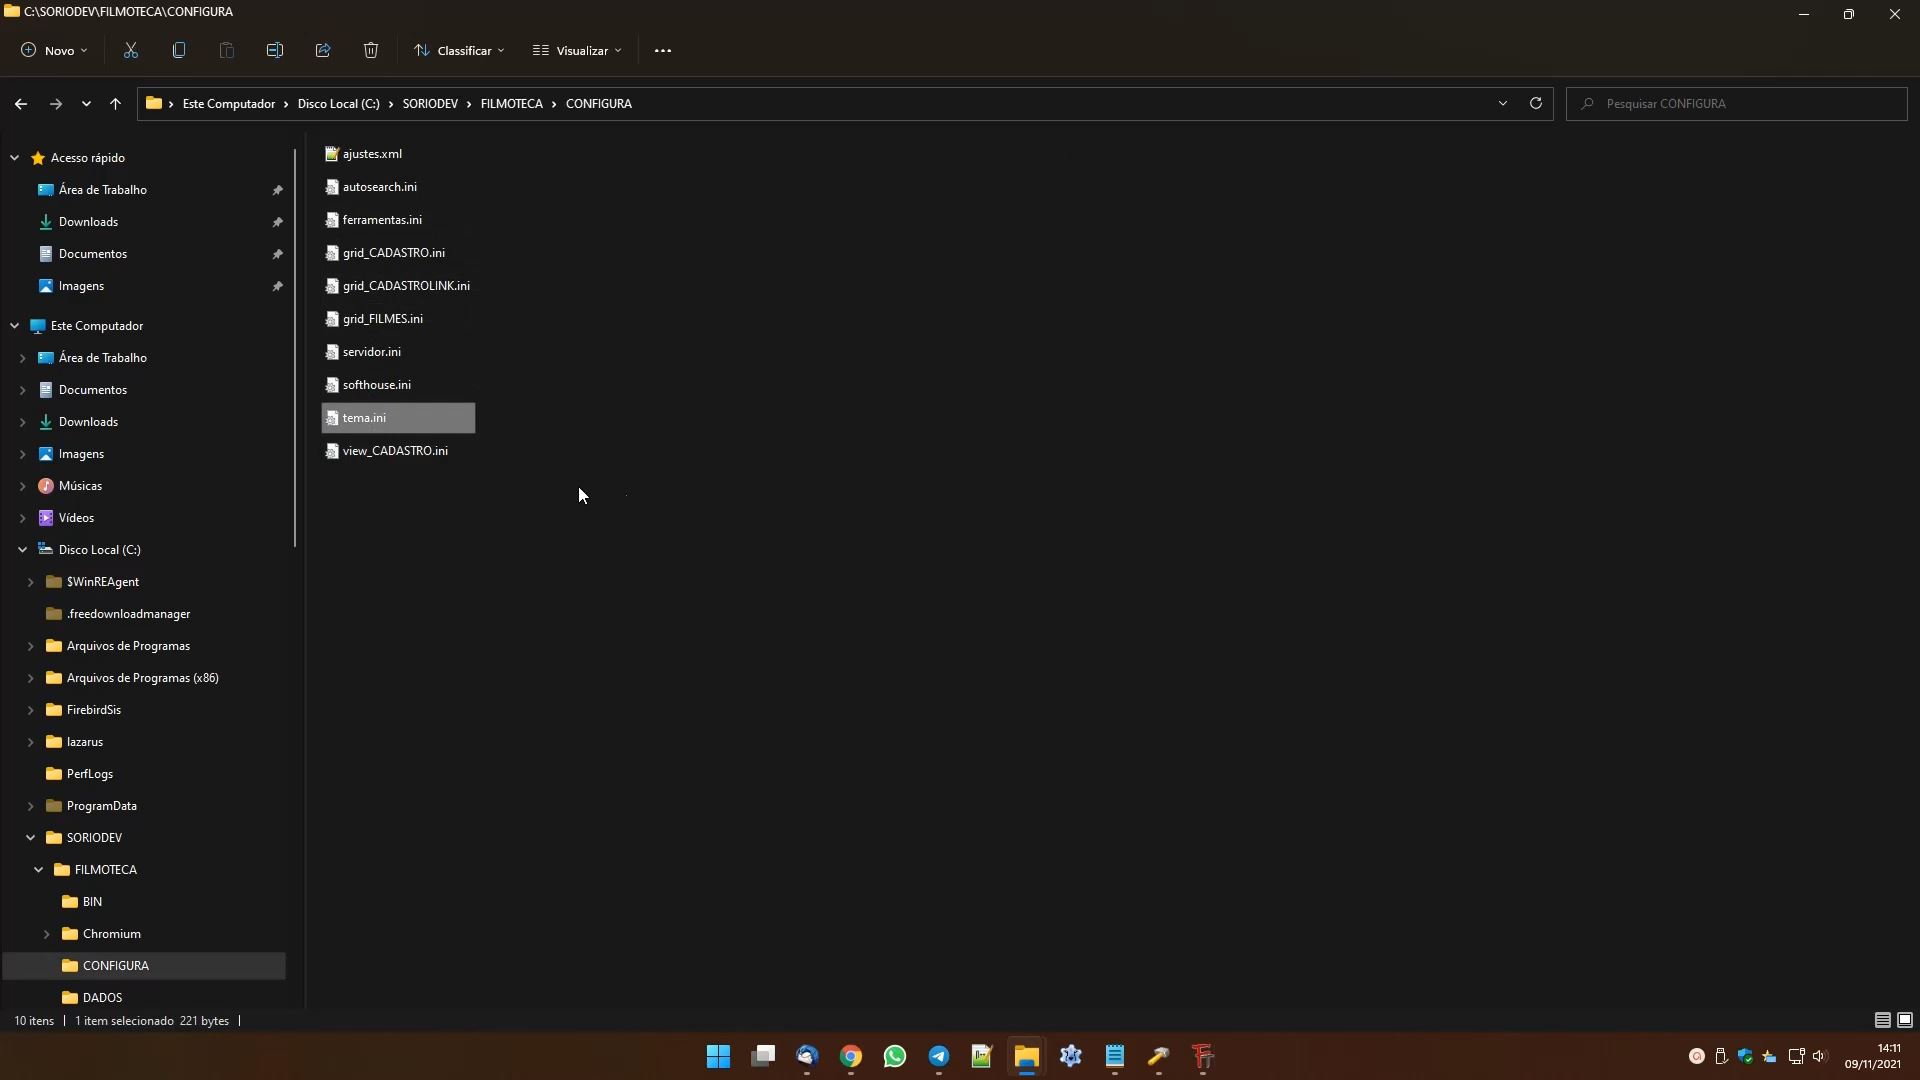Collapse the SORIODEV folder in tree
The image size is (1920, 1080).
30,838
